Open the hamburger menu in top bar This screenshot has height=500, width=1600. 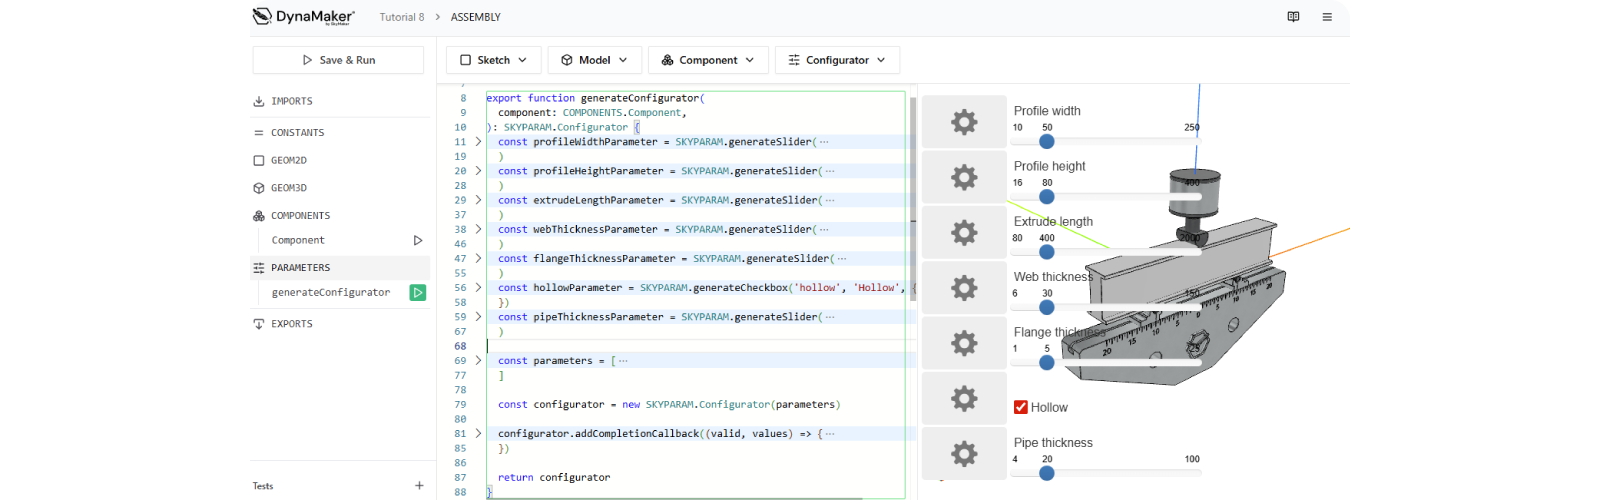tap(1327, 17)
